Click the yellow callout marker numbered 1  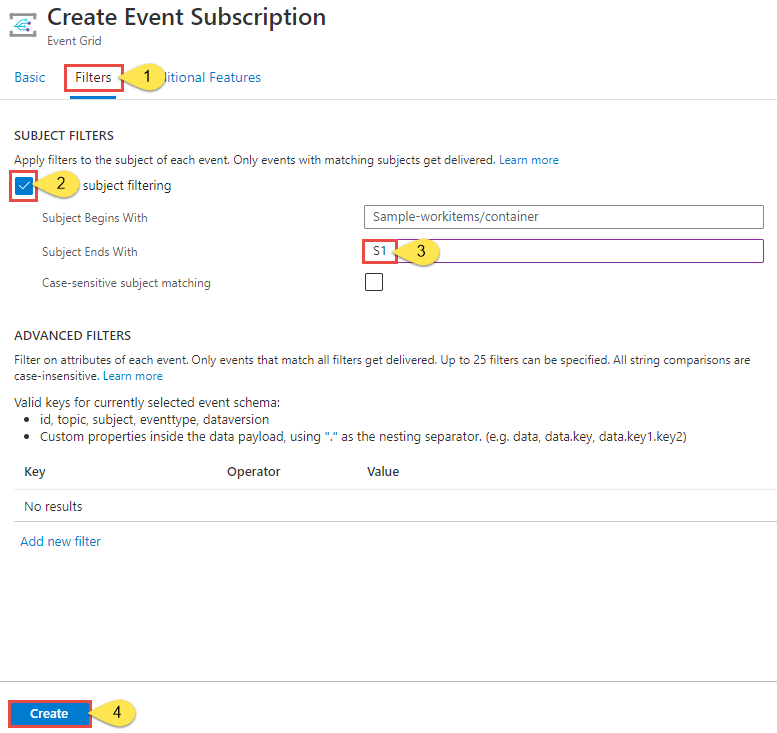146,77
